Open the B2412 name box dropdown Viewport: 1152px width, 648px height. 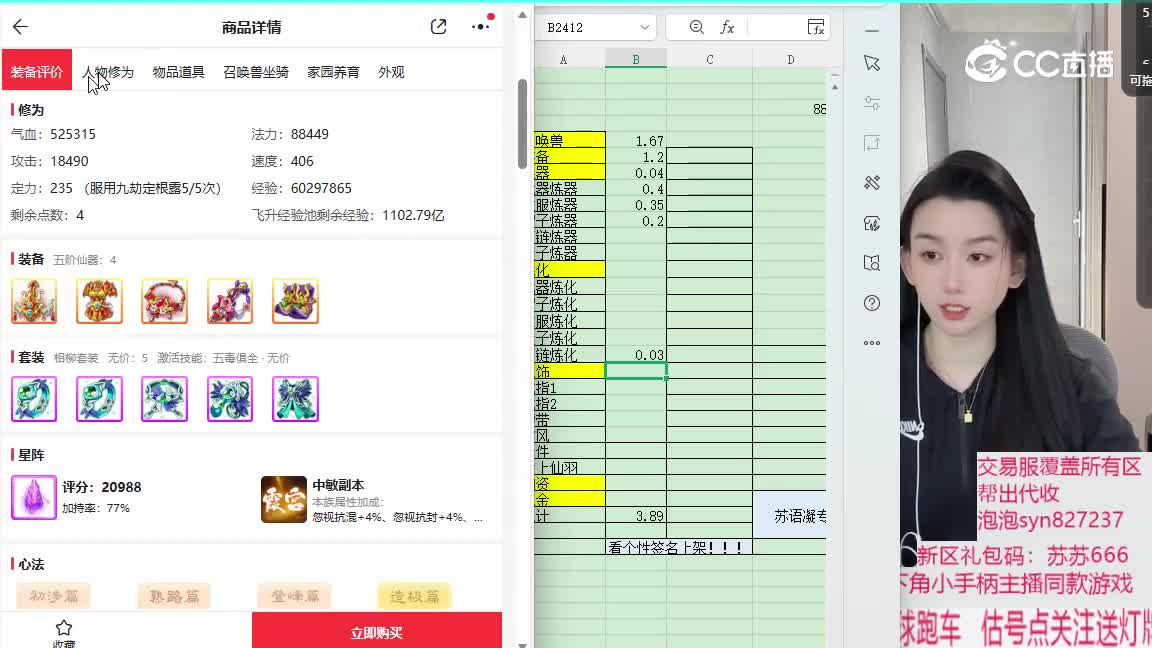click(x=644, y=27)
